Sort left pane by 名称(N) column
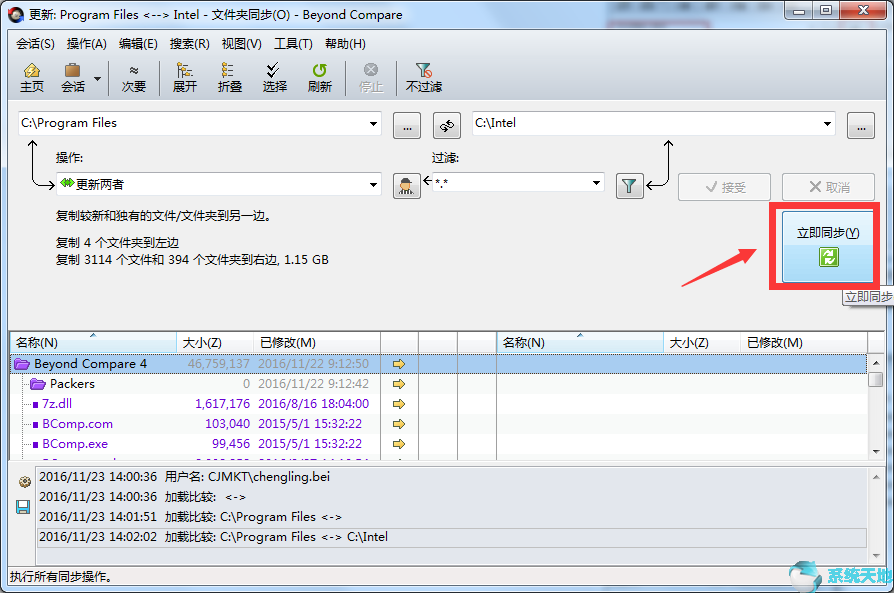The image size is (894, 593). (x=94, y=343)
